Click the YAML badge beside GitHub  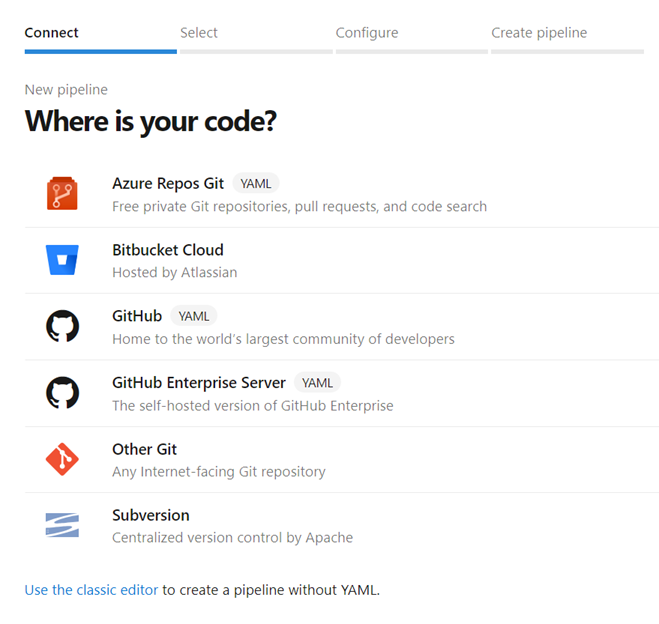[x=194, y=316]
